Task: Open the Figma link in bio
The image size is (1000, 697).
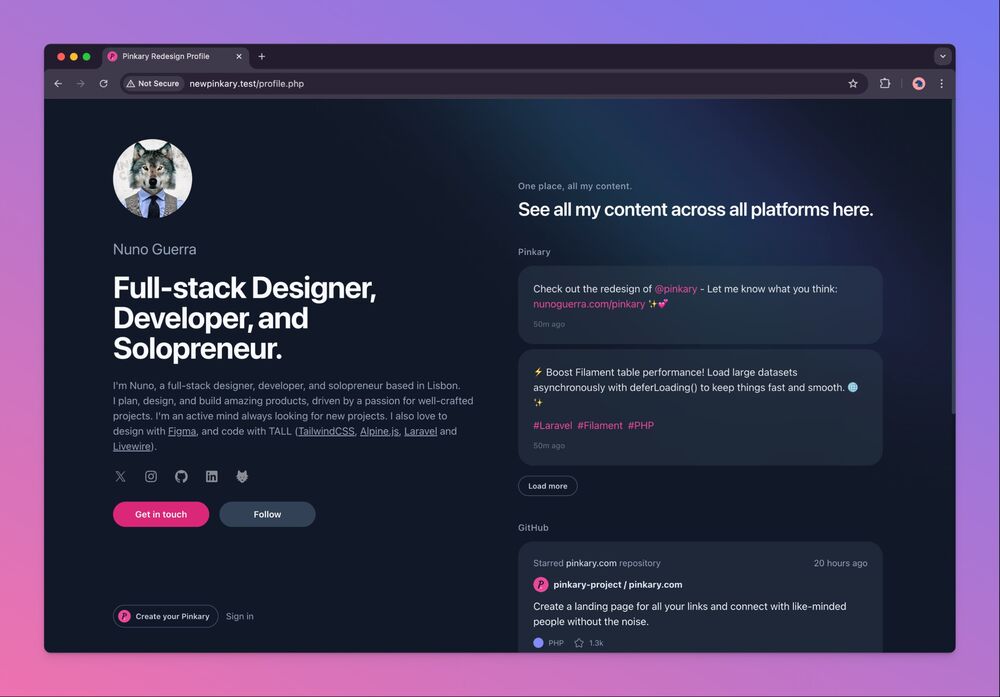Action: coord(182,431)
